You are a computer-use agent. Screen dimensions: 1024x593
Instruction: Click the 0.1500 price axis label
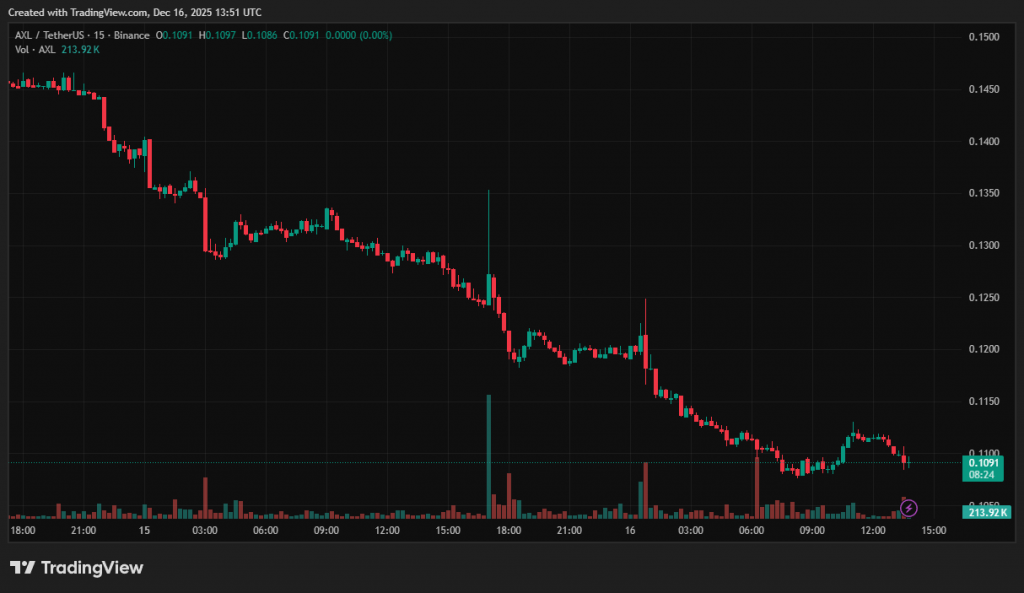pos(984,37)
